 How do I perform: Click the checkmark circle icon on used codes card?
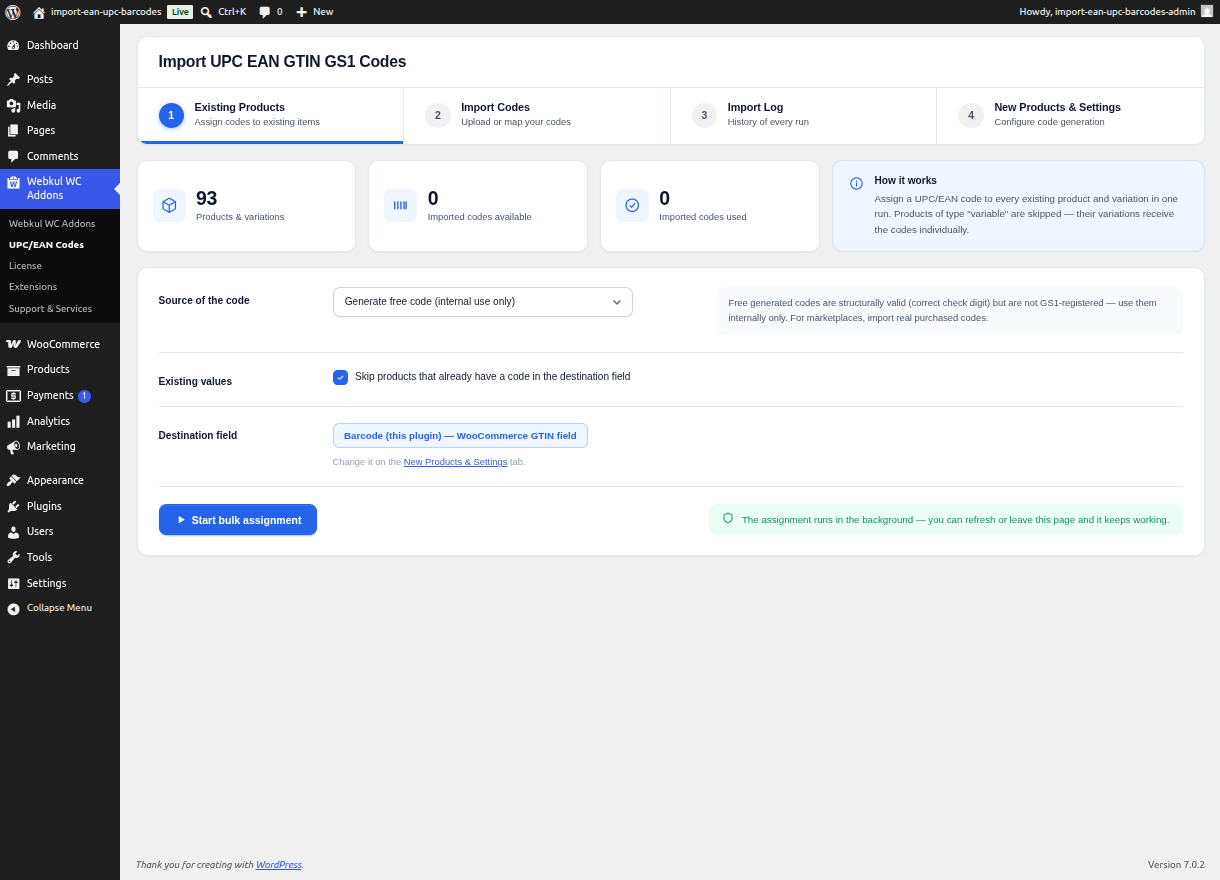pos(632,205)
